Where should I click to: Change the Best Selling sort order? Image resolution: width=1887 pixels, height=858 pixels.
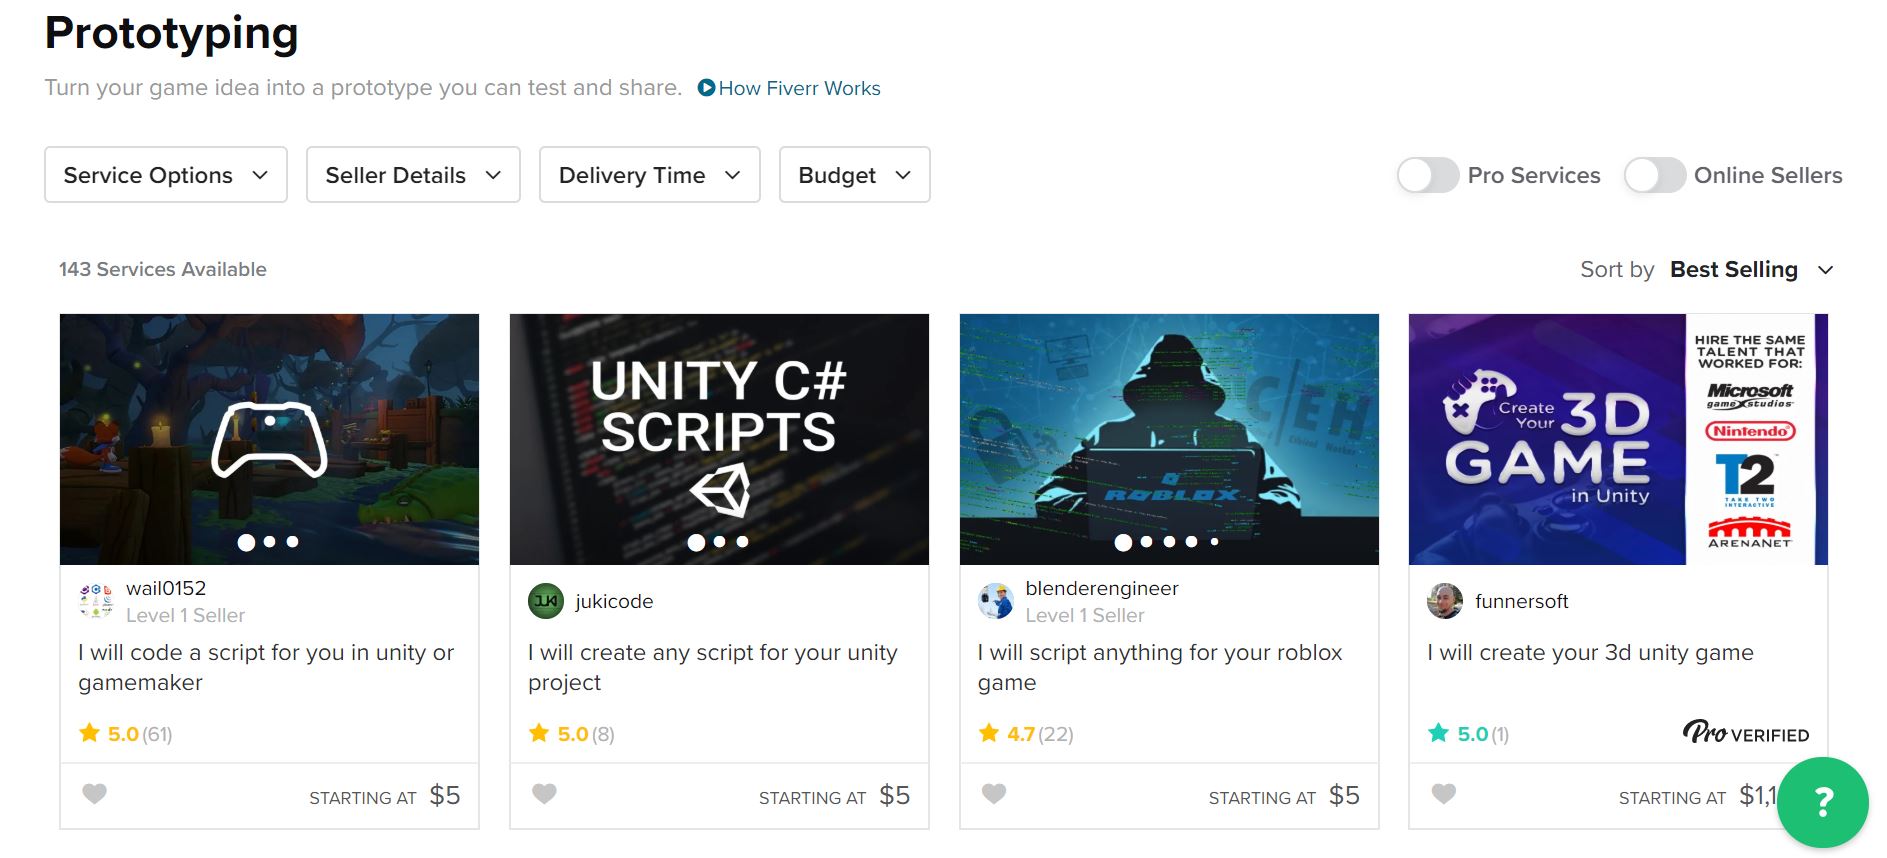click(1751, 270)
